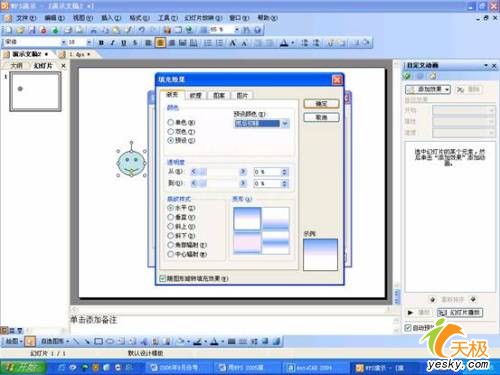Open the File (文件) menu

coord(26,18)
